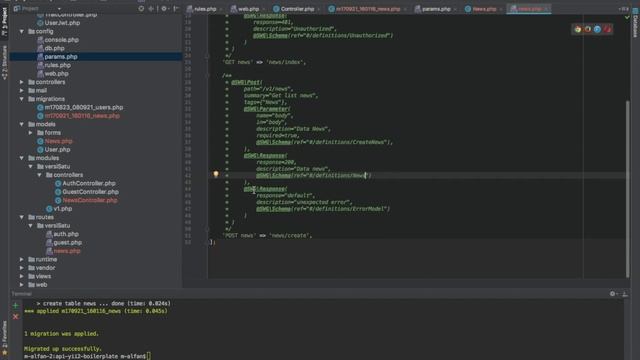Select web.php in the config folder
Image resolution: width=640 pixels, height=360 pixels.
click(x=53, y=74)
